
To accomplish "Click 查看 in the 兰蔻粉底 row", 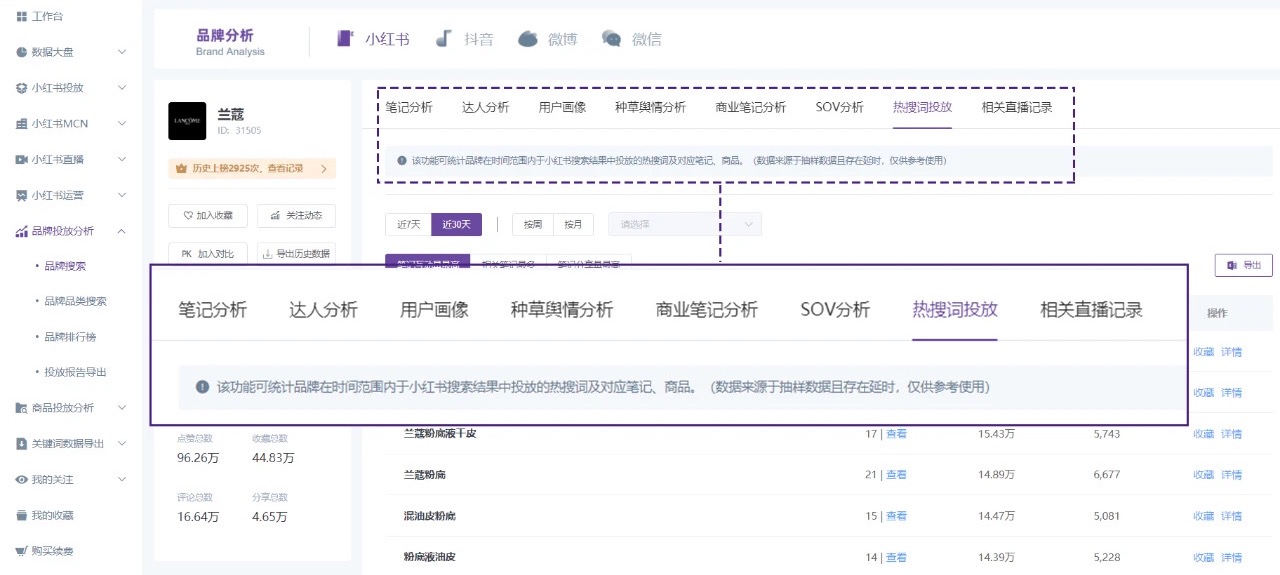I will [x=897, y=475].
